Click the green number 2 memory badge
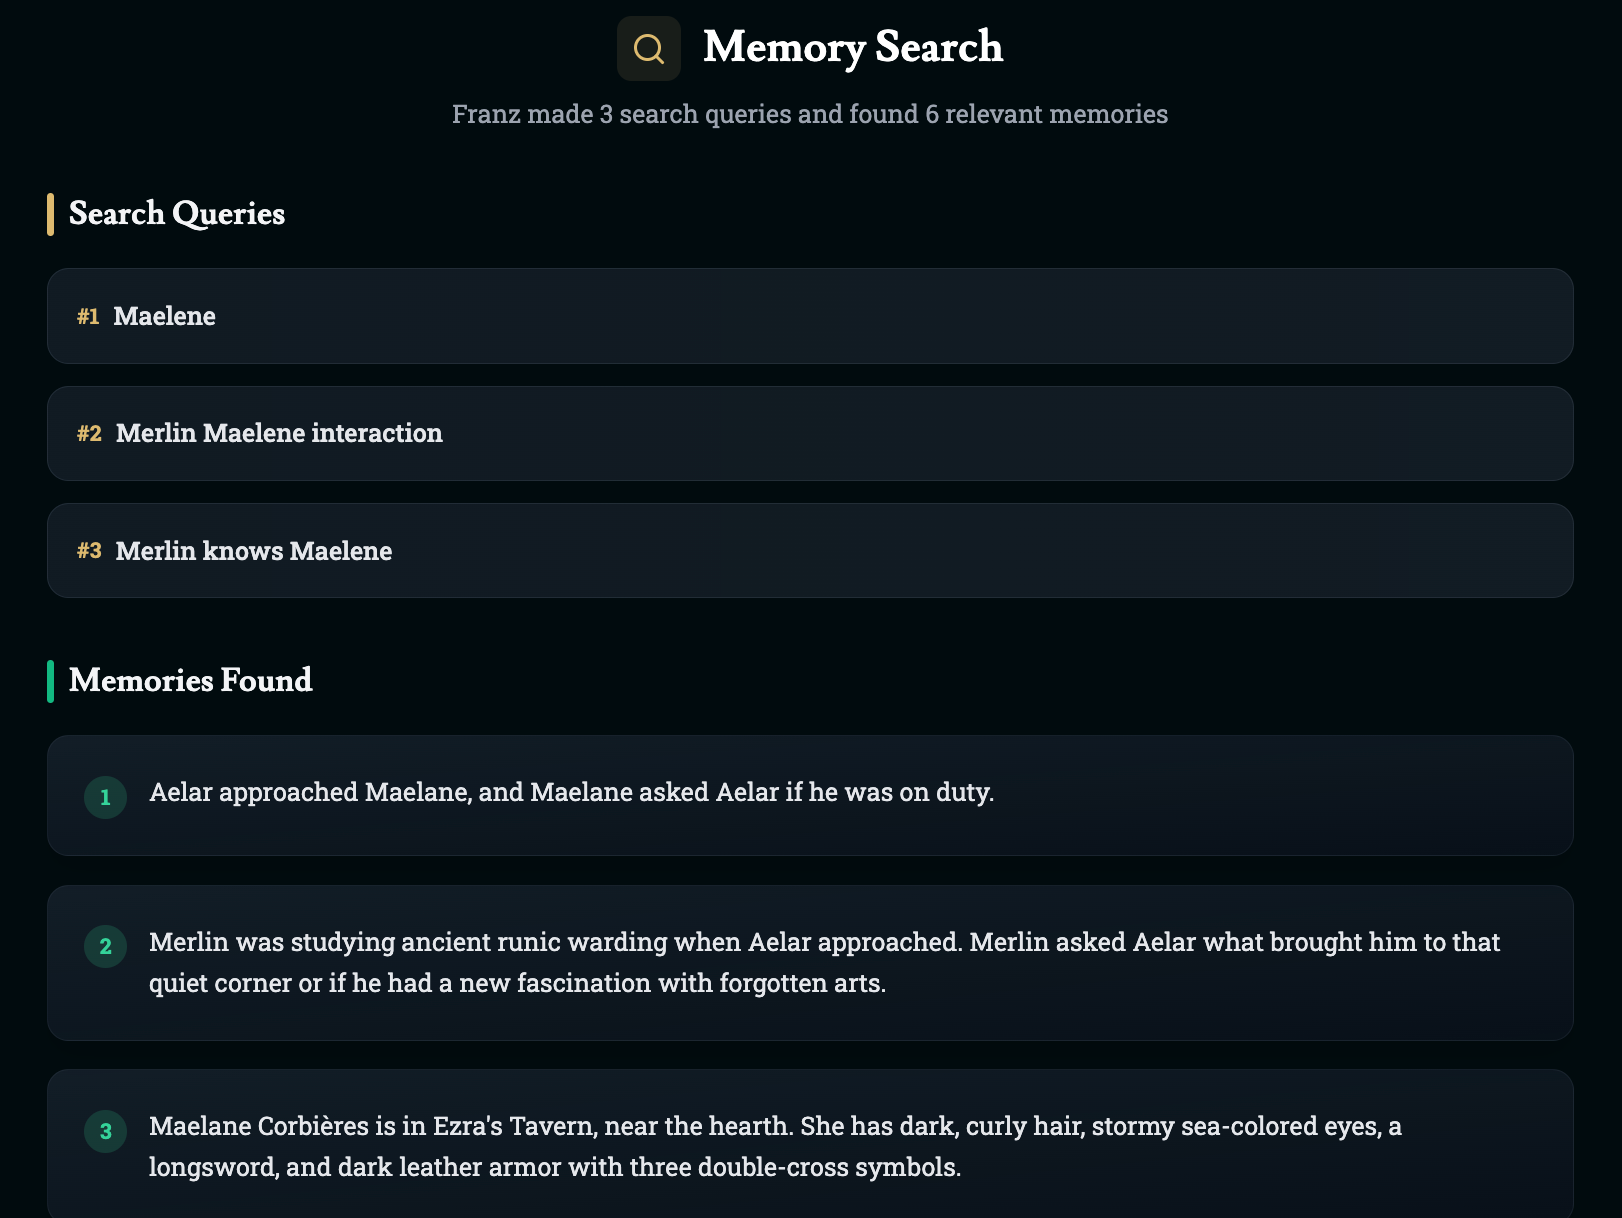The image size is (1622, 1218). pyautogui.click(x=105, y=947)
